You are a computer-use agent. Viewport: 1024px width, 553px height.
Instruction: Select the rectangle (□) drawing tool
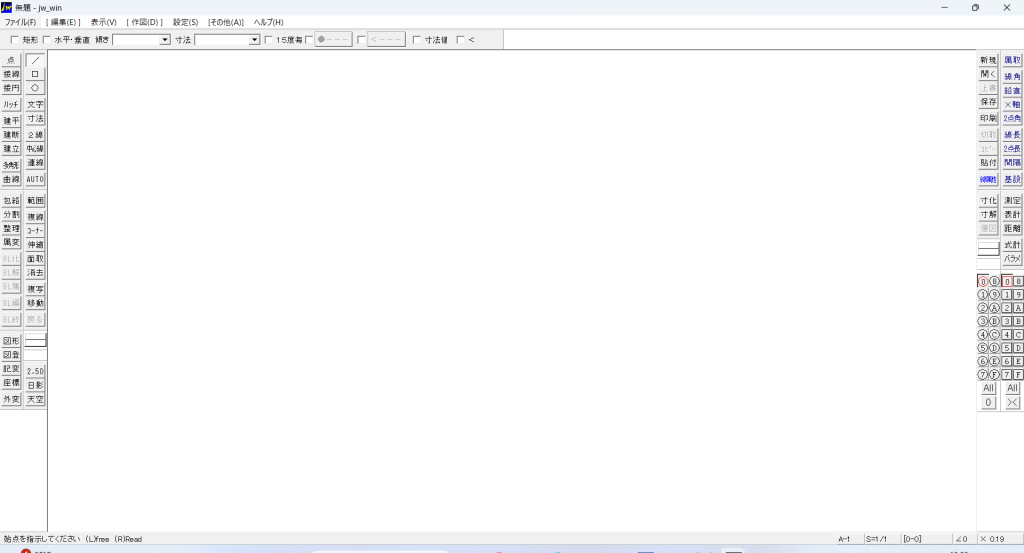[35, 74]
